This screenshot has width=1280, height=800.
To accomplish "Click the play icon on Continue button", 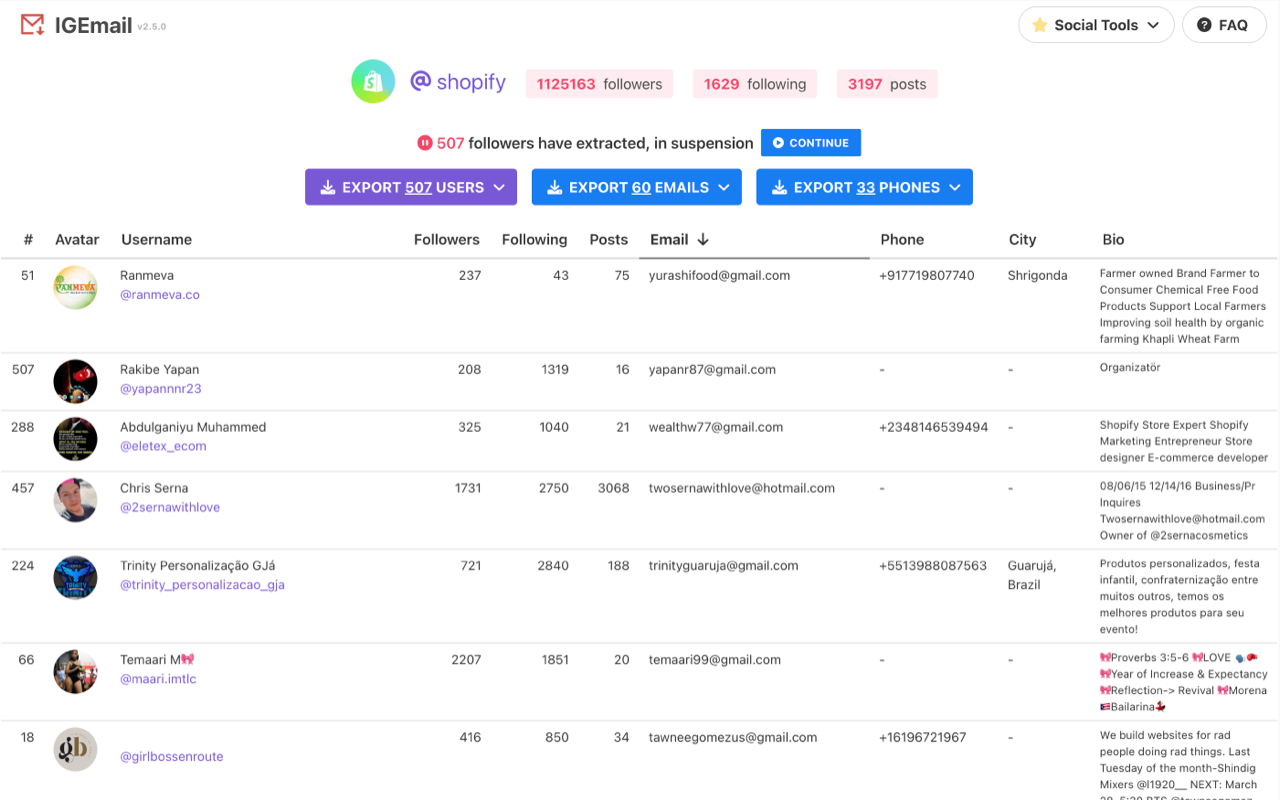I will click(778, 143).
